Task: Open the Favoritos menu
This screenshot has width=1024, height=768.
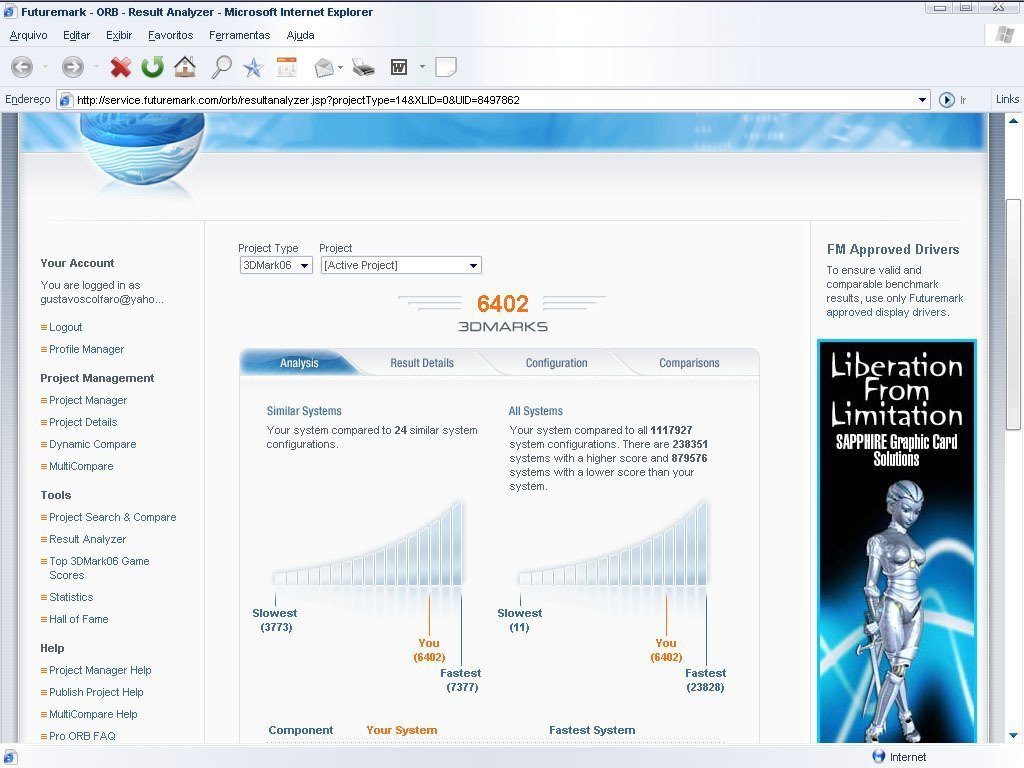Action: coord(170,35)
